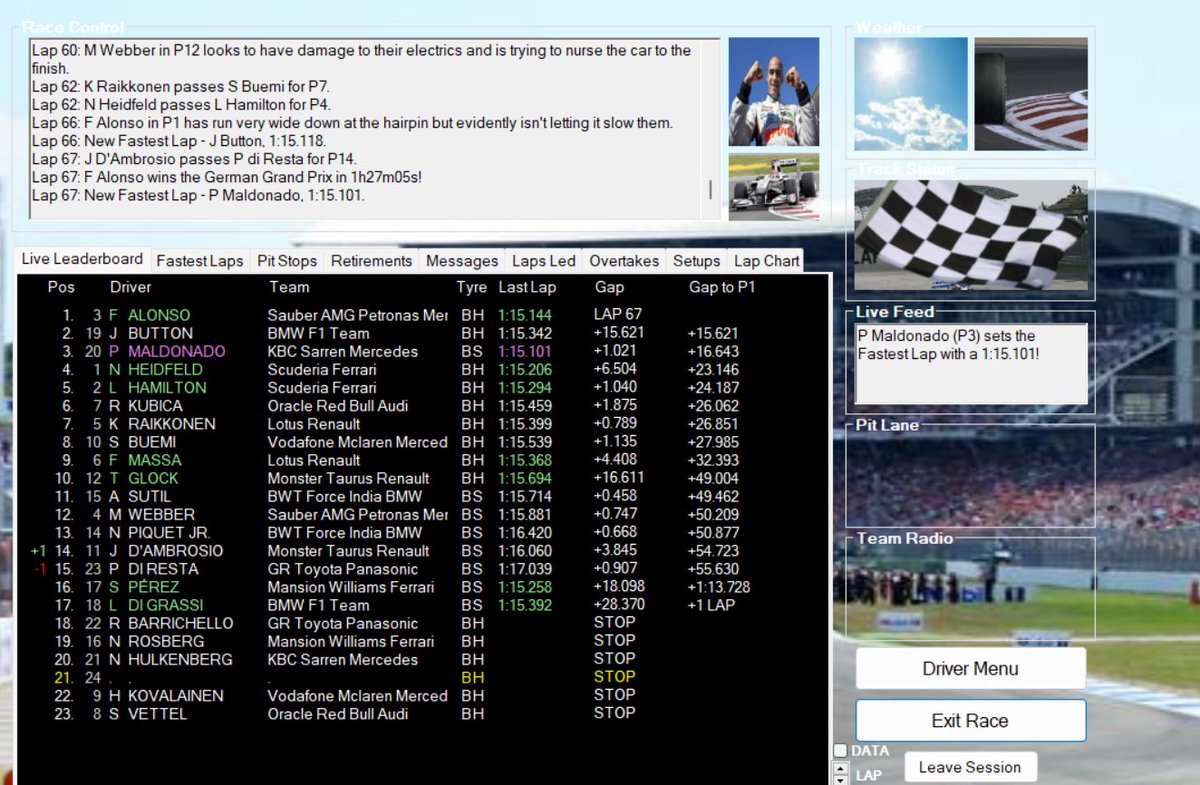Click the LAP 67 gap cell
This screenshot has height=785, width=1200.
coord(618,315)
